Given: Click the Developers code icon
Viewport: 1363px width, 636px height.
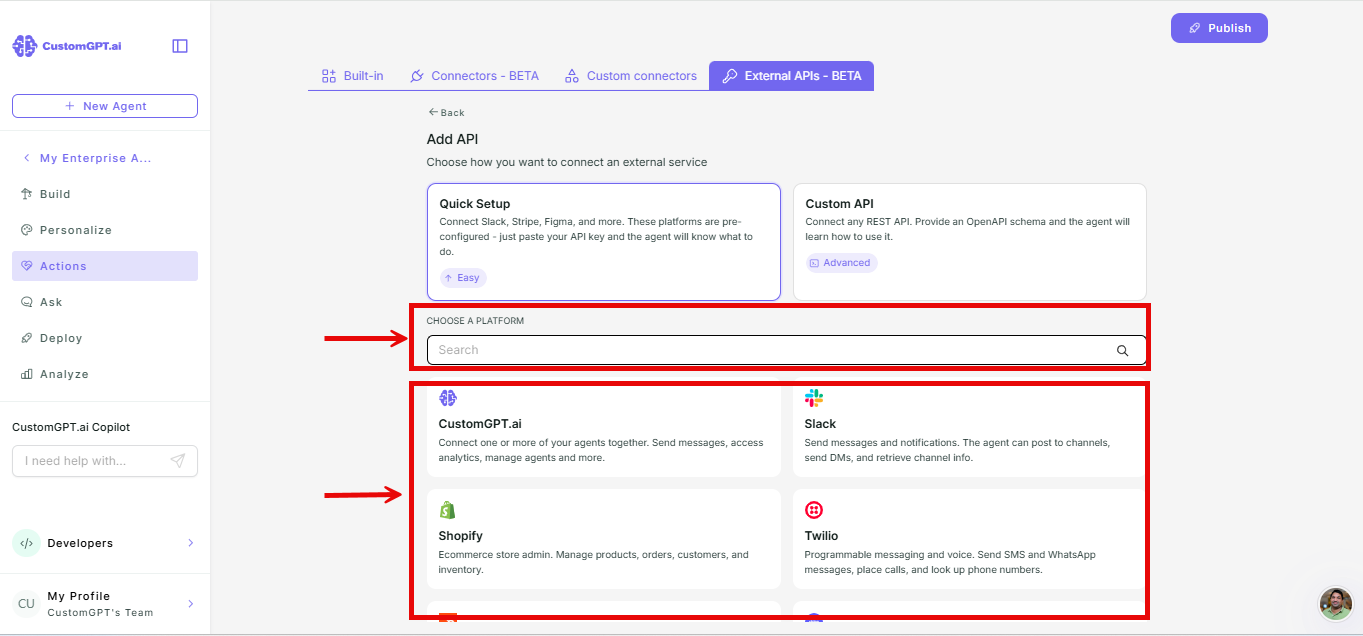Looking at the screenshot, I should [26, 543].
